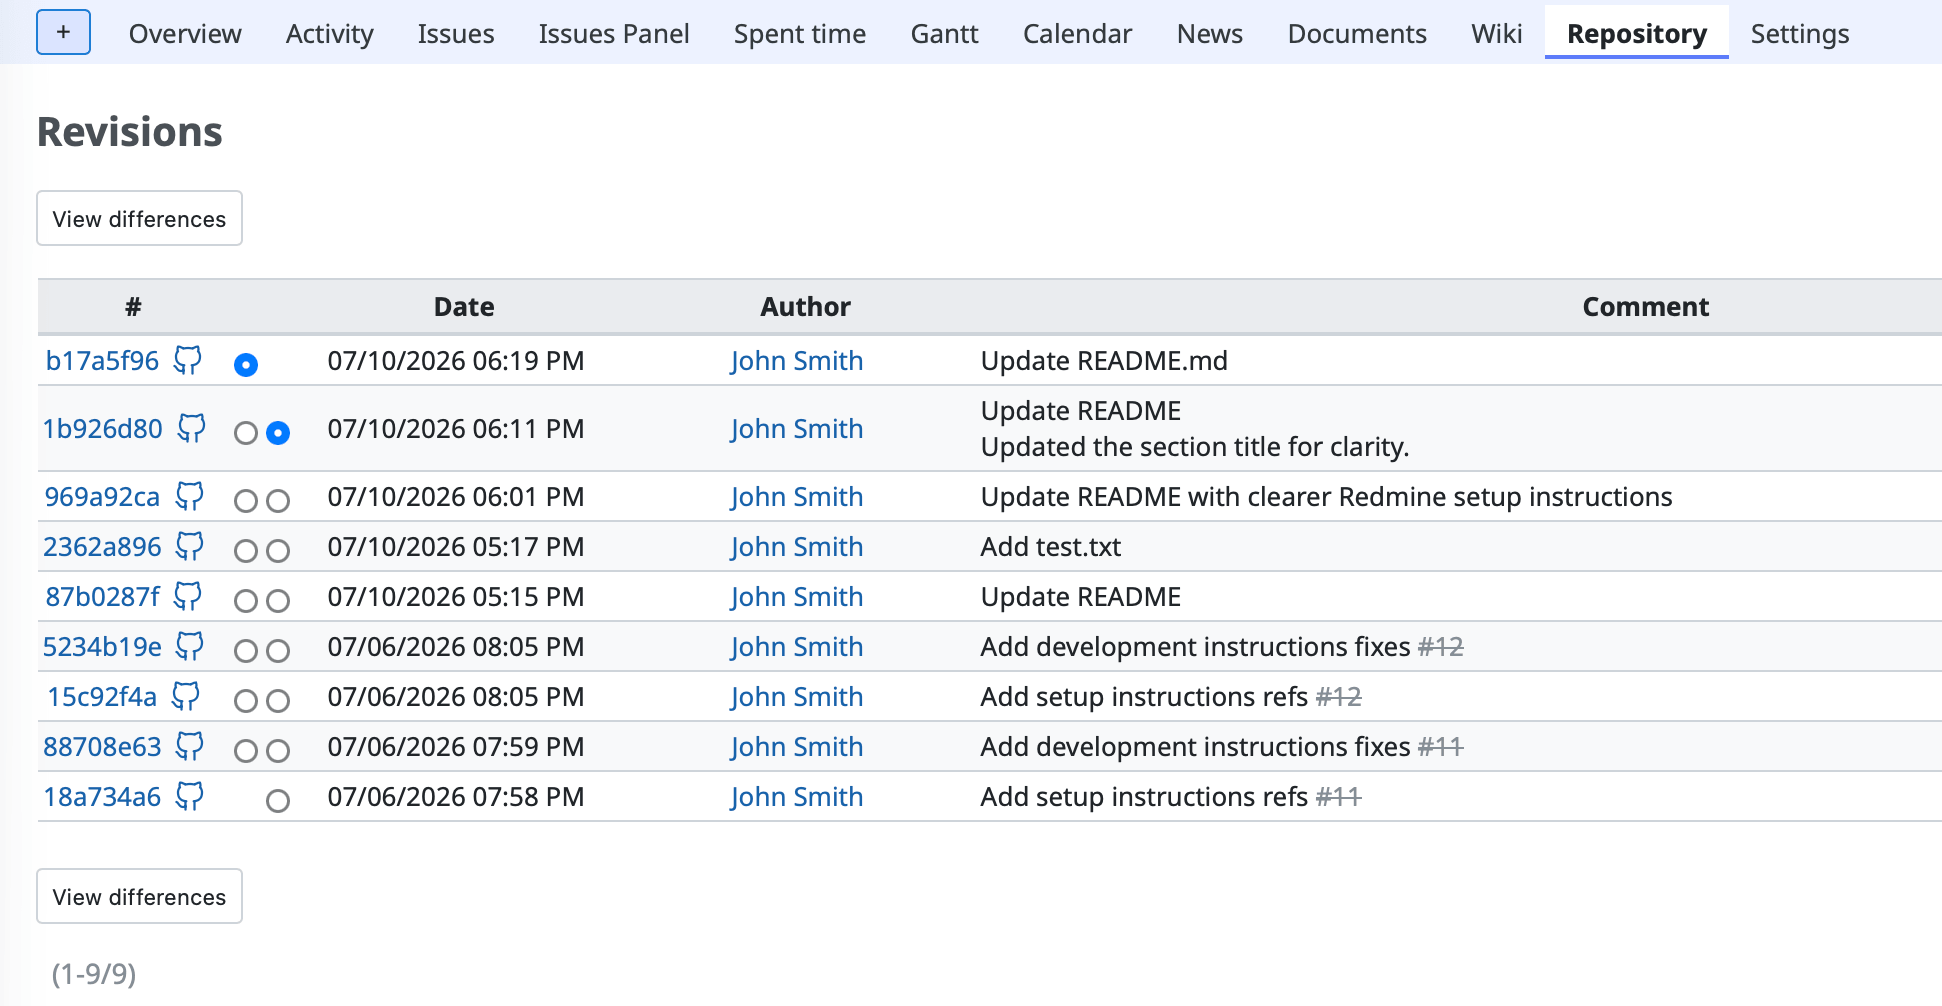Open the Activity tab
Viewport: 1942px width, 1006px height.
329,33
